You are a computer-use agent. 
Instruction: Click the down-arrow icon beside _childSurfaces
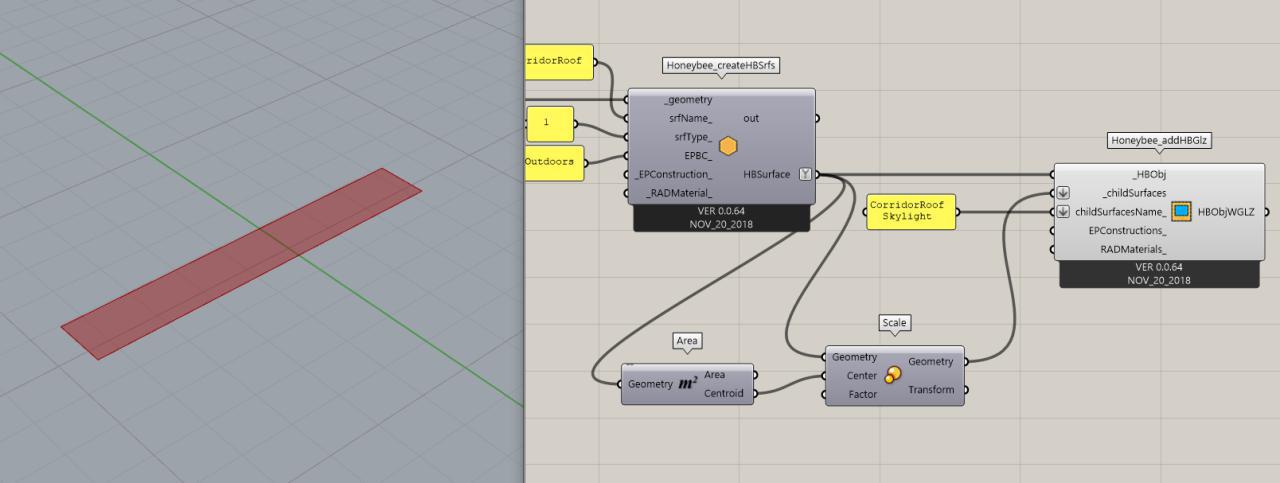tap(1064, 193)
